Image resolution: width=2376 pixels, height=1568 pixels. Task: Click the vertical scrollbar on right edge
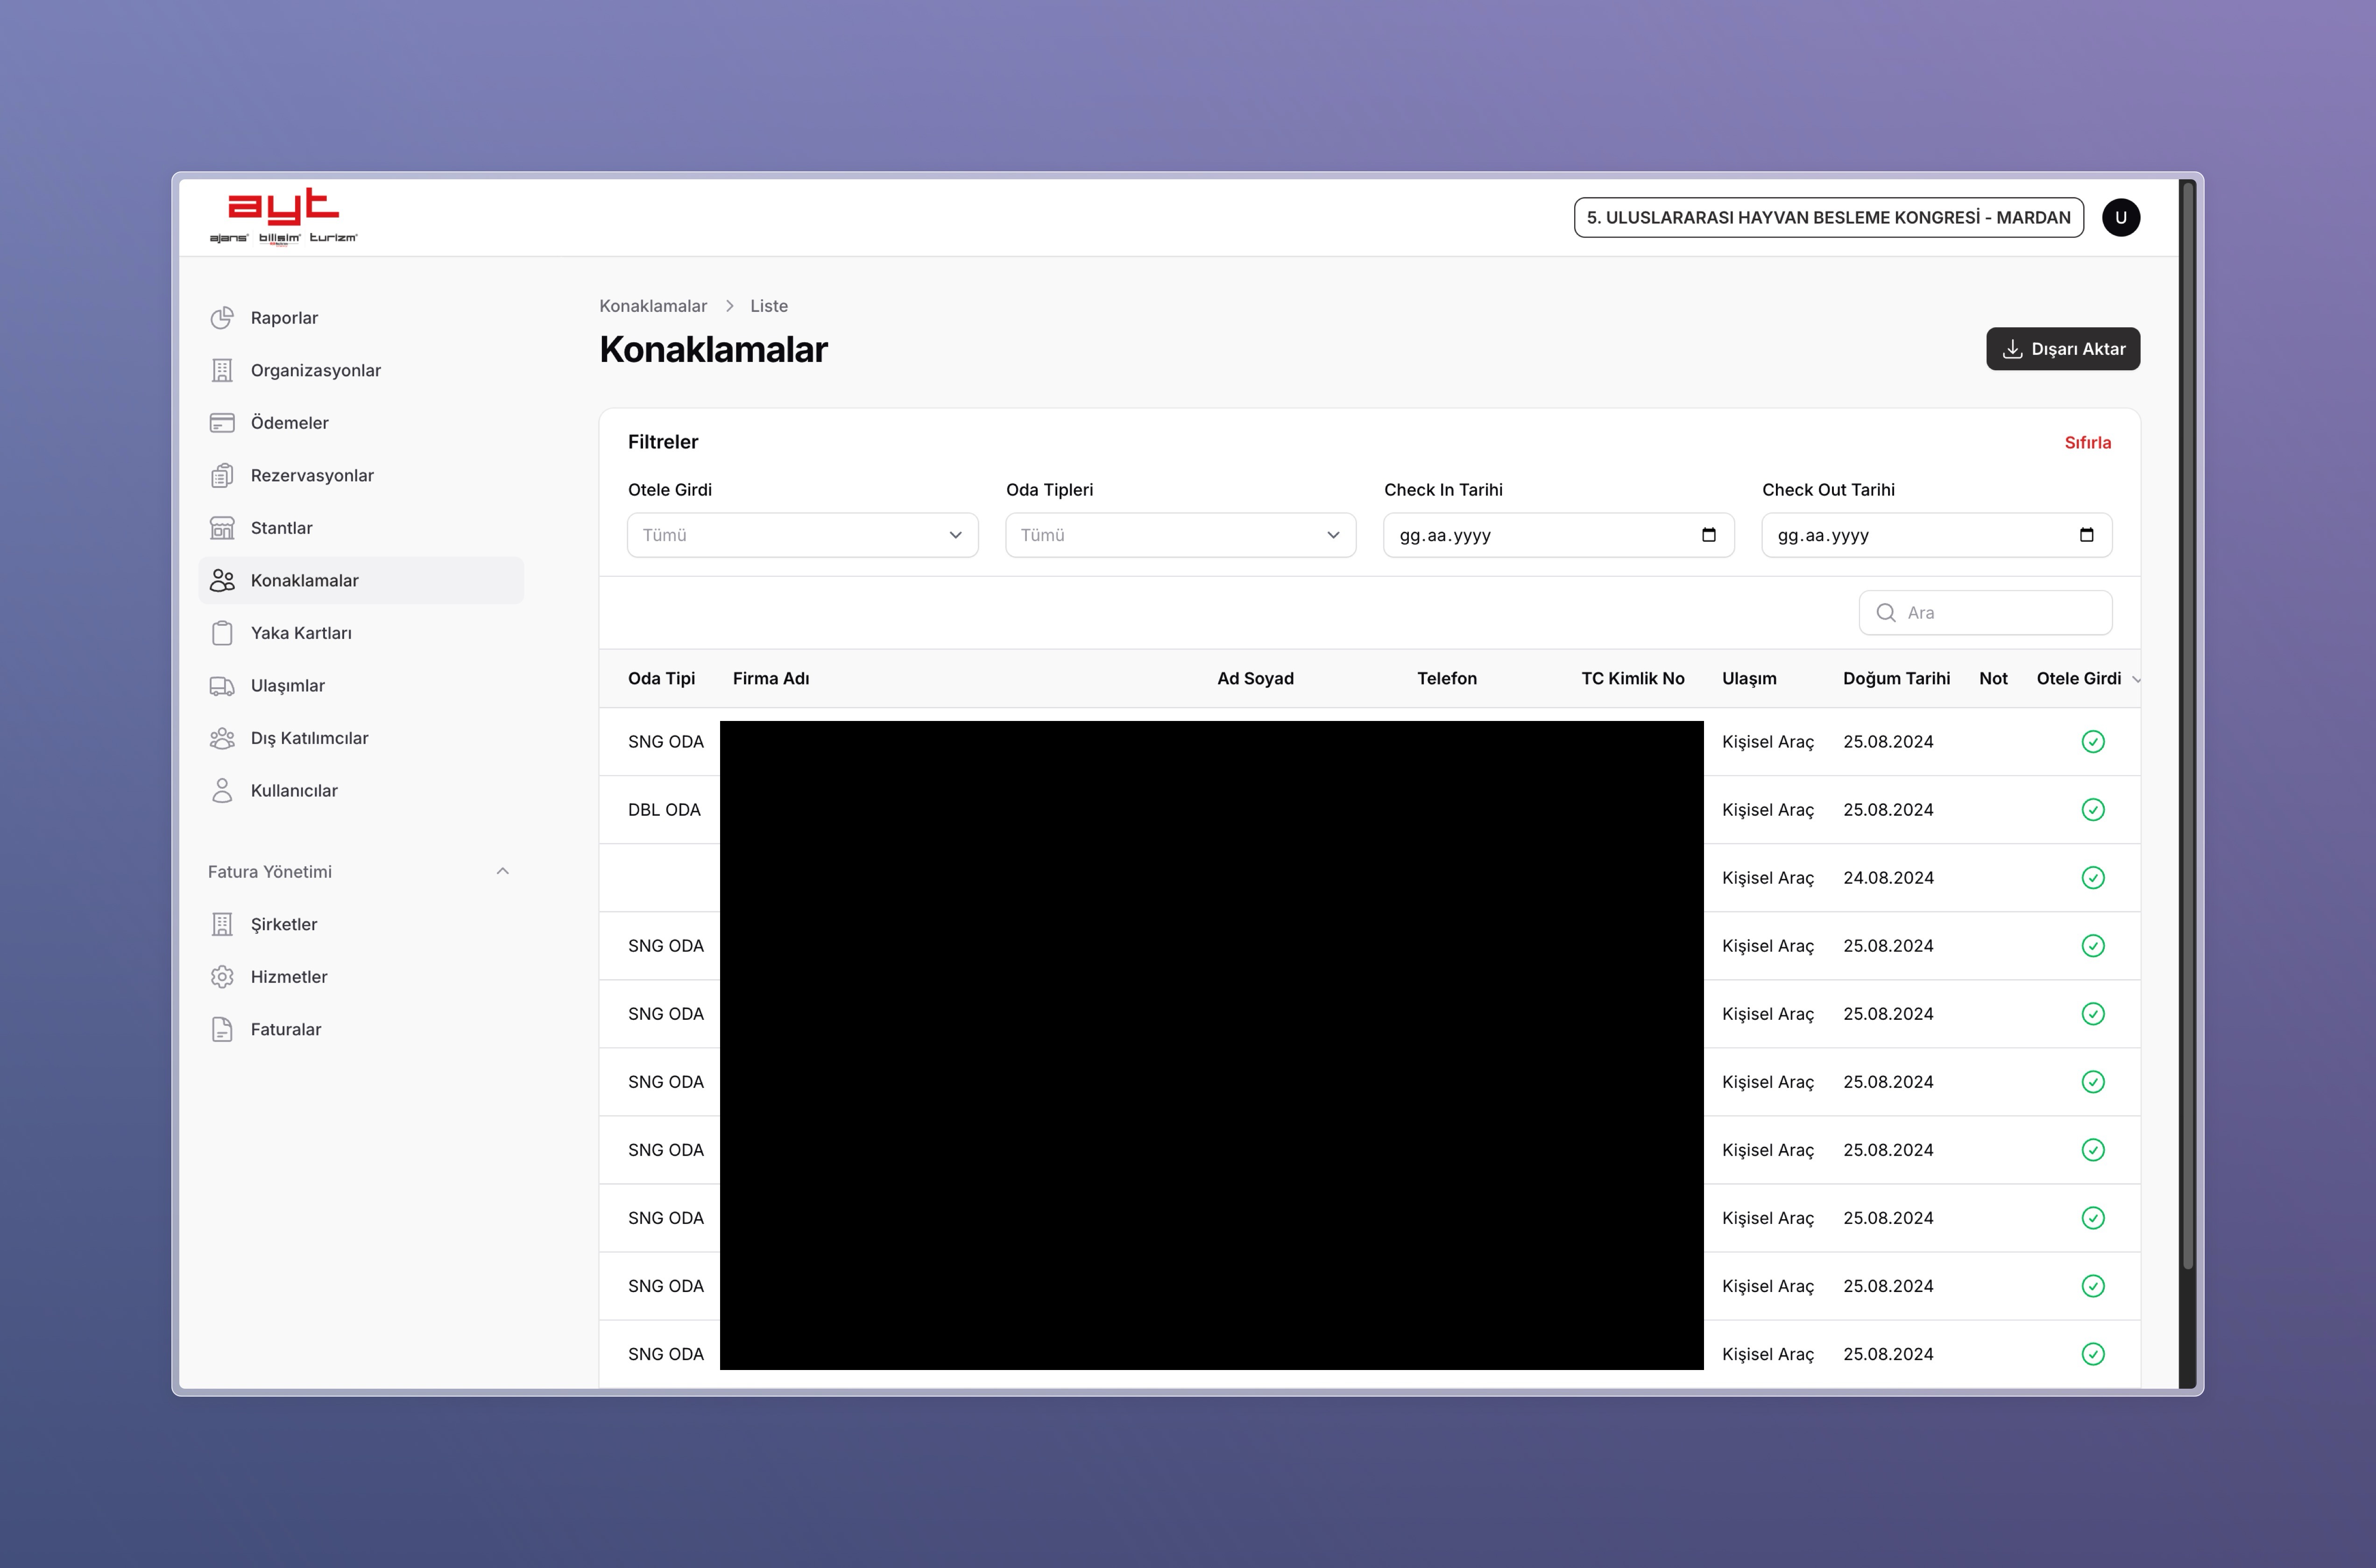coord(2187,720)
